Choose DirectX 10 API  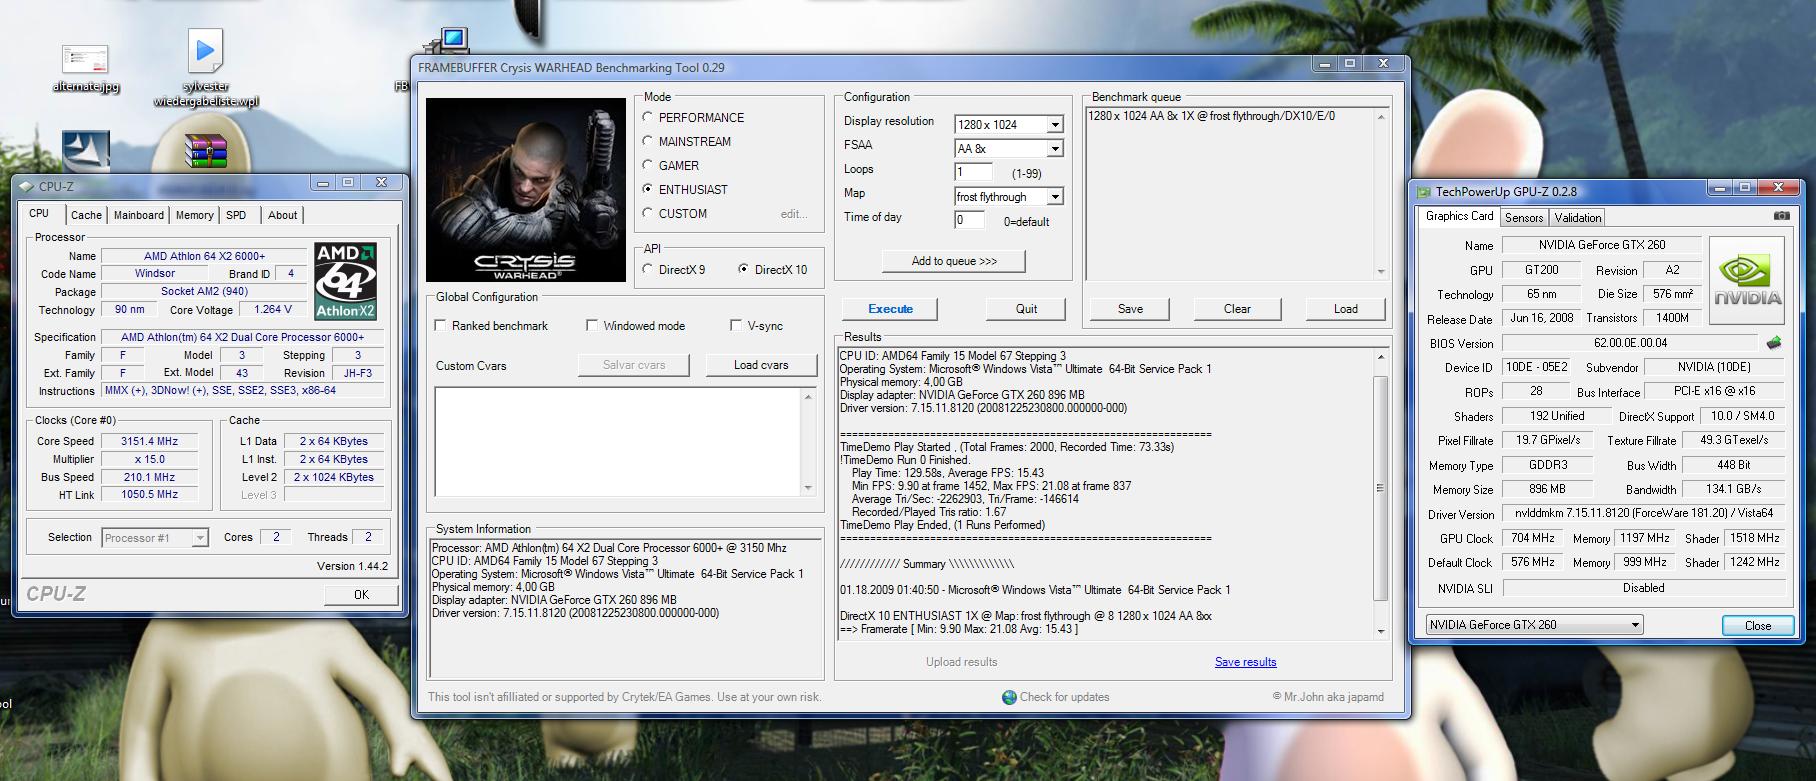(x=744, y=269)
